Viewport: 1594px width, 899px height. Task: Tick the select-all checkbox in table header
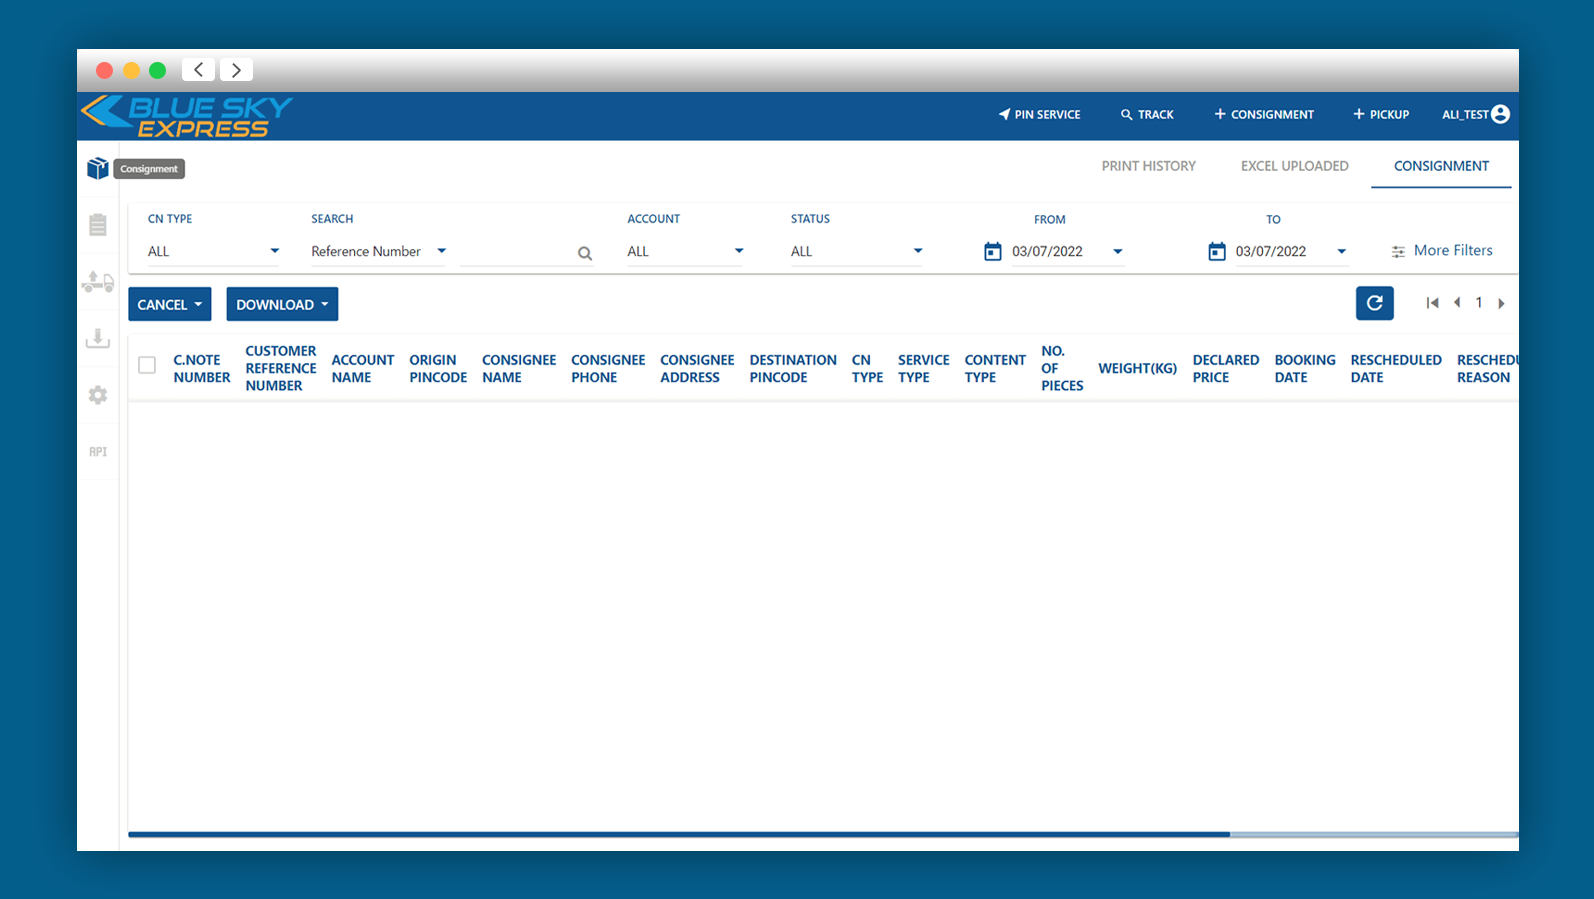coord(147,365)
